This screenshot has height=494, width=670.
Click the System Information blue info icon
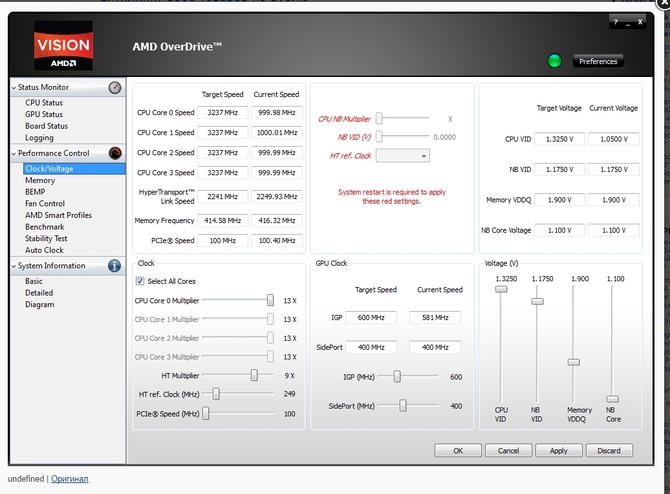point(115,266)
